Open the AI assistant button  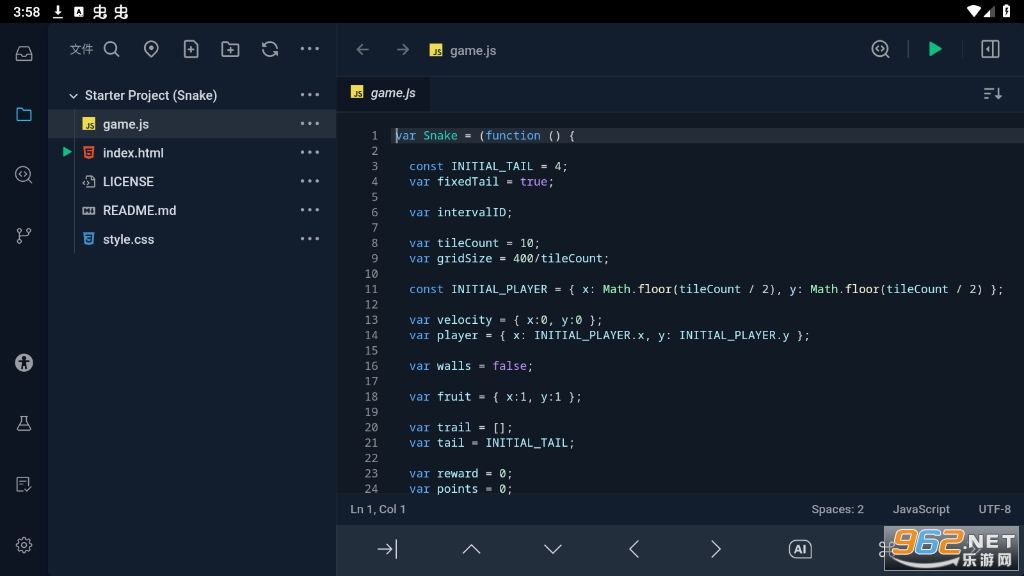(x=799, y=549)
